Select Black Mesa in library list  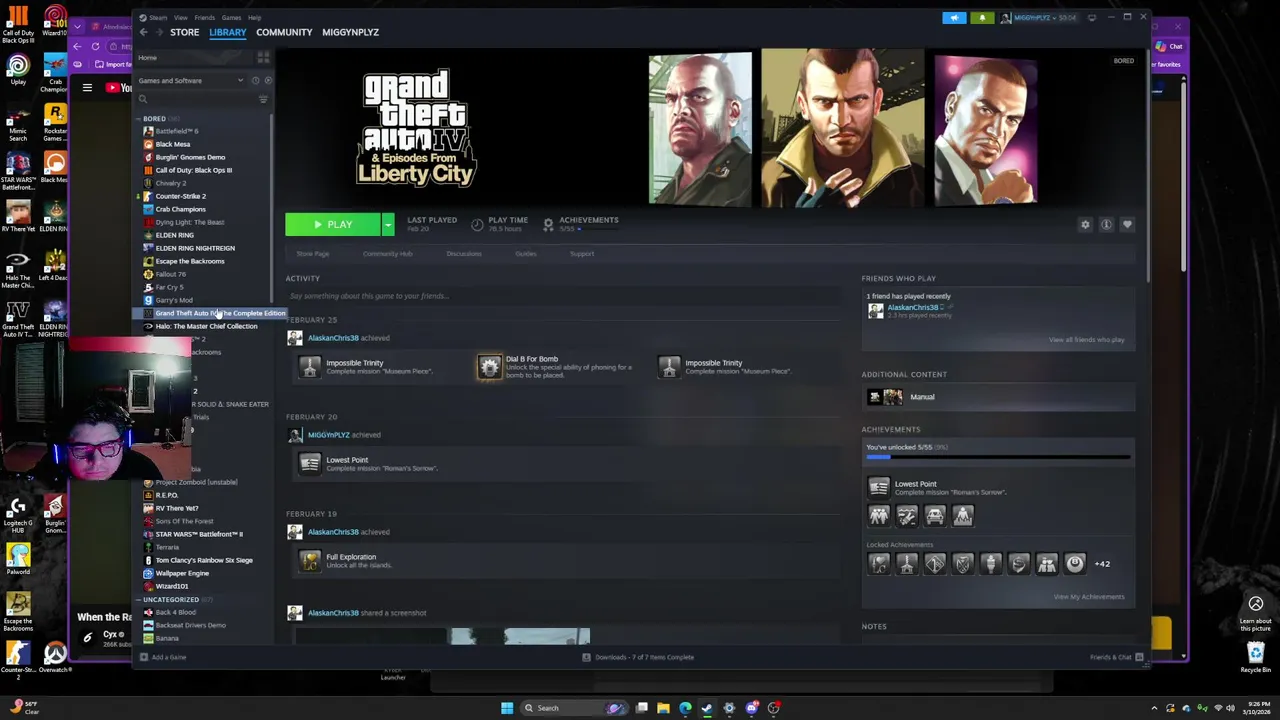tap(173, 144)
